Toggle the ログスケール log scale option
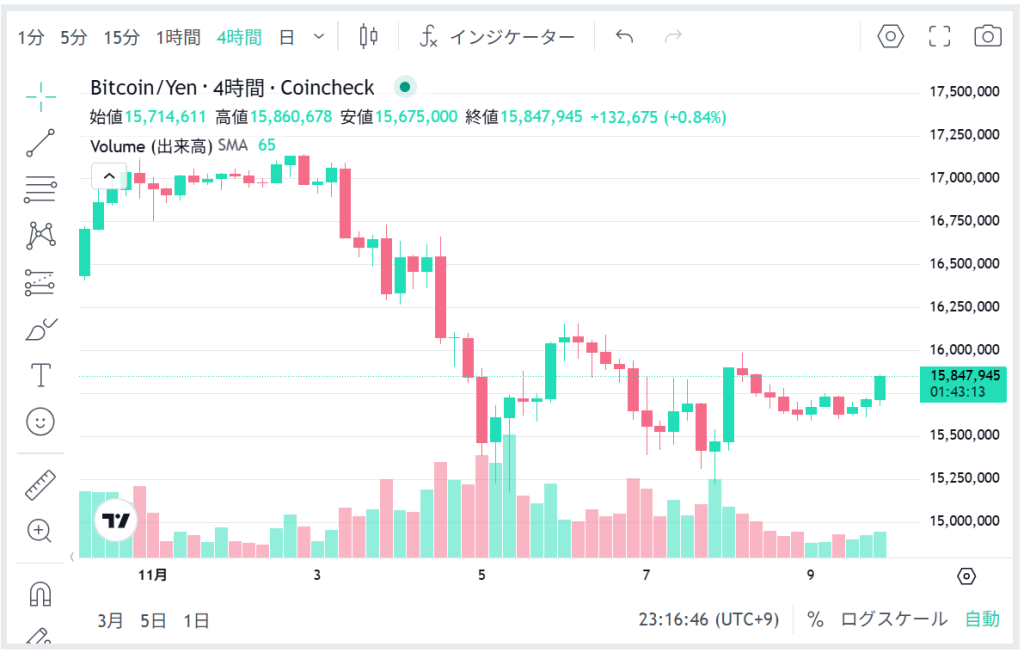 click(893, 619)
